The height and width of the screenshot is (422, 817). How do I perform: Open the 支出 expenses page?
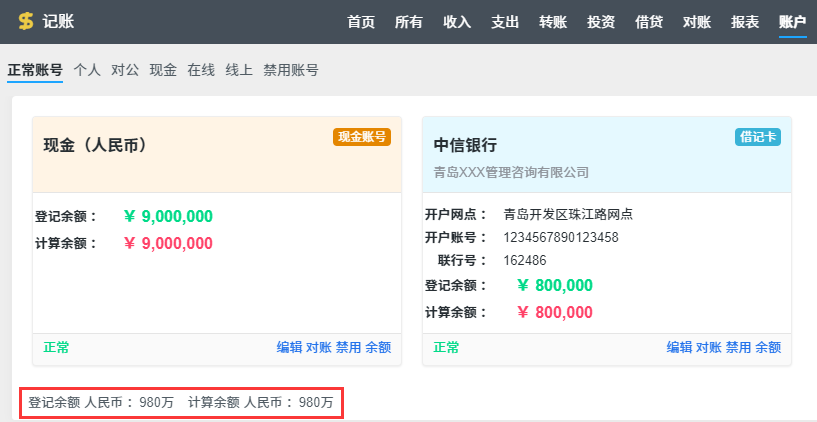[505, 22]
